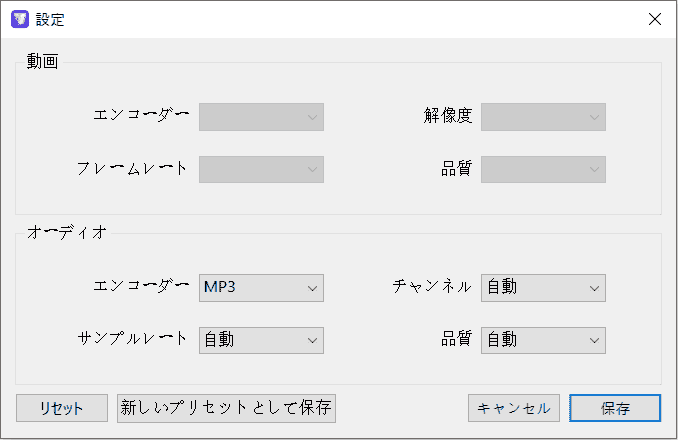This screenshot has width=678, height=440.
Task: Click the 動画 group header
Action: pos(43,62)
